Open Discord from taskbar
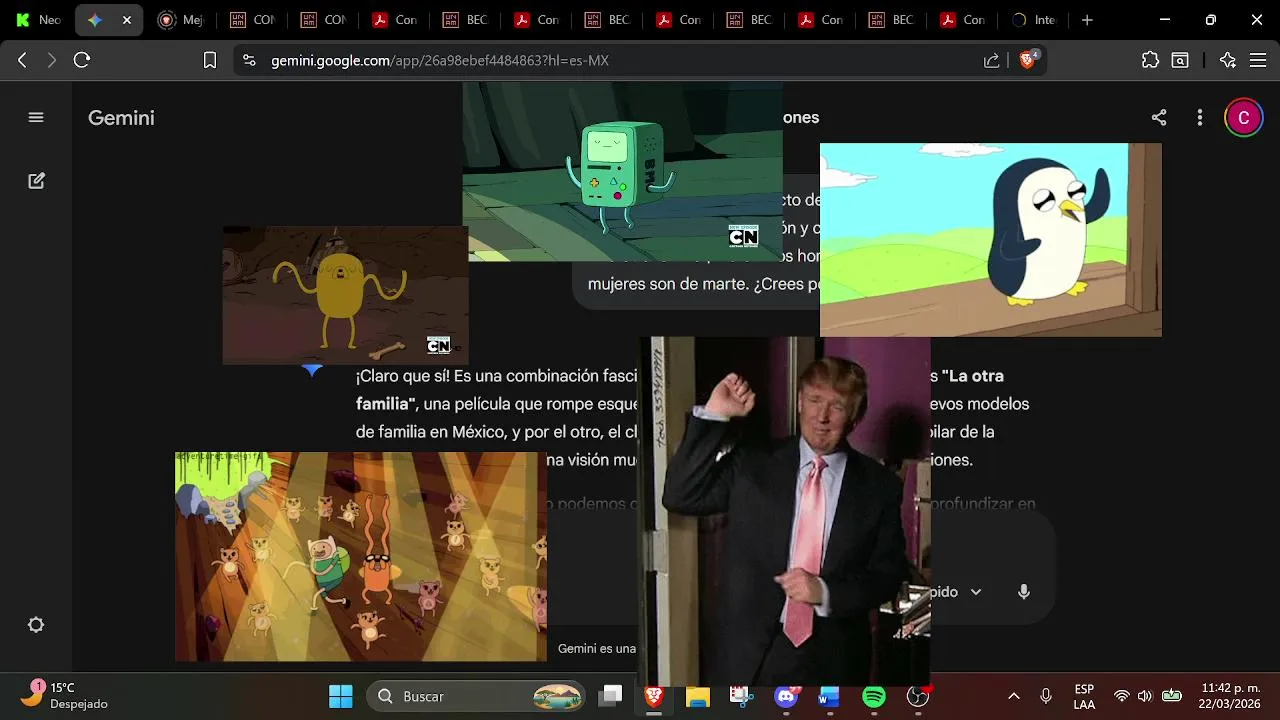 click(786, 696)
